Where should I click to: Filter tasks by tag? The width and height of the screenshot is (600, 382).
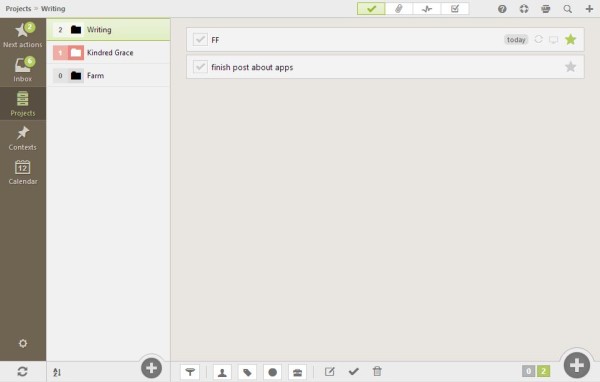(x=247, y=372)
